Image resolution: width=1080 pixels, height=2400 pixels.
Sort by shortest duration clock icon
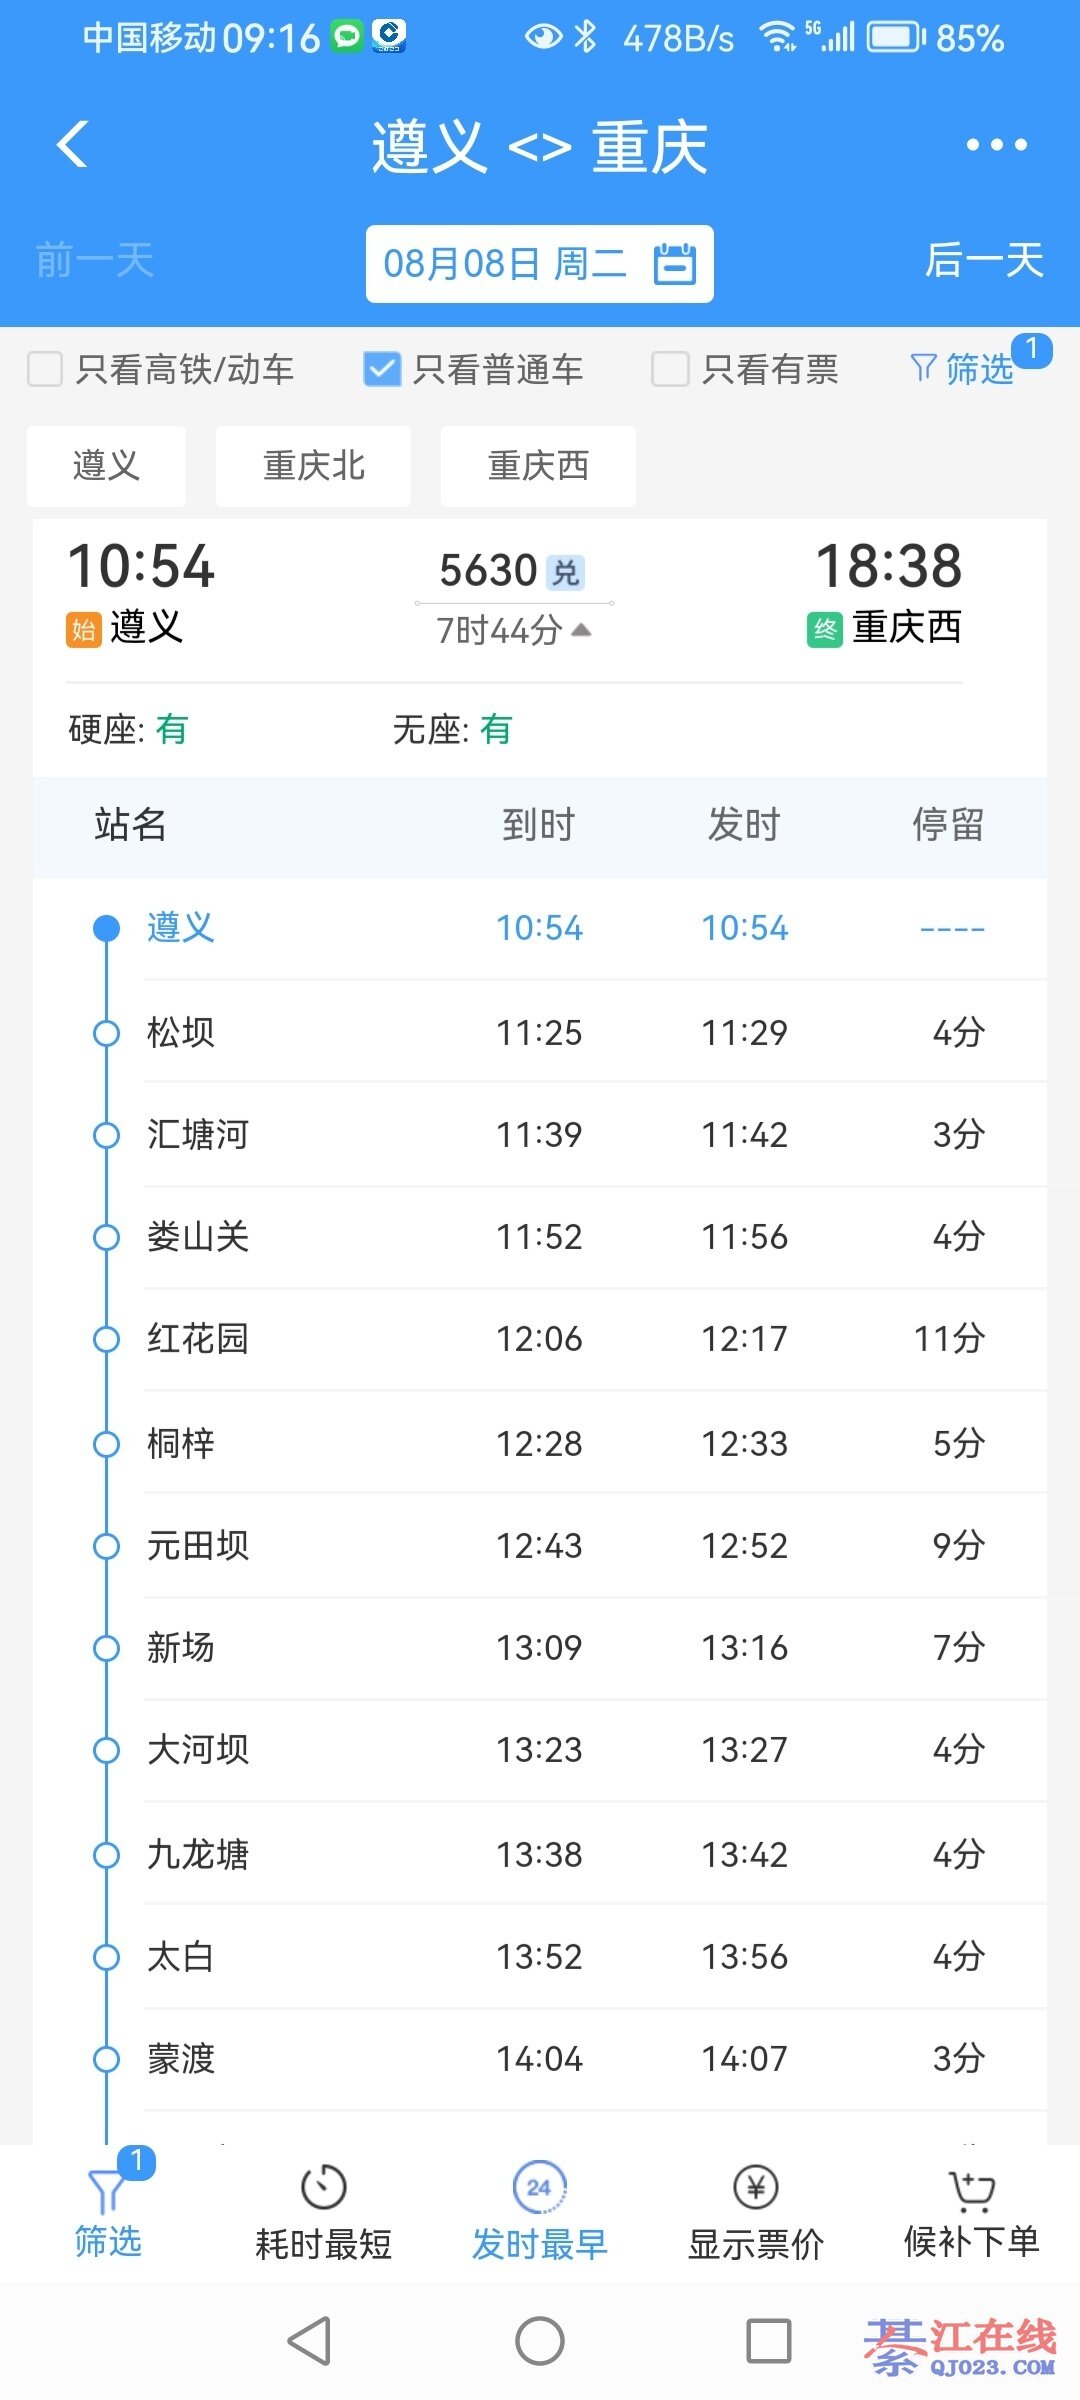pos(323,2188)
